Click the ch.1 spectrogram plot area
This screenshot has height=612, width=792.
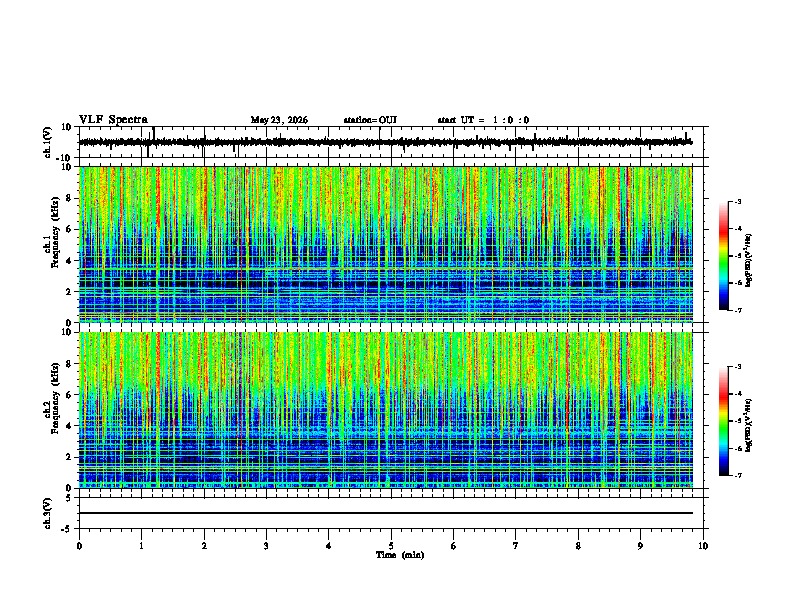pos(386,244)
